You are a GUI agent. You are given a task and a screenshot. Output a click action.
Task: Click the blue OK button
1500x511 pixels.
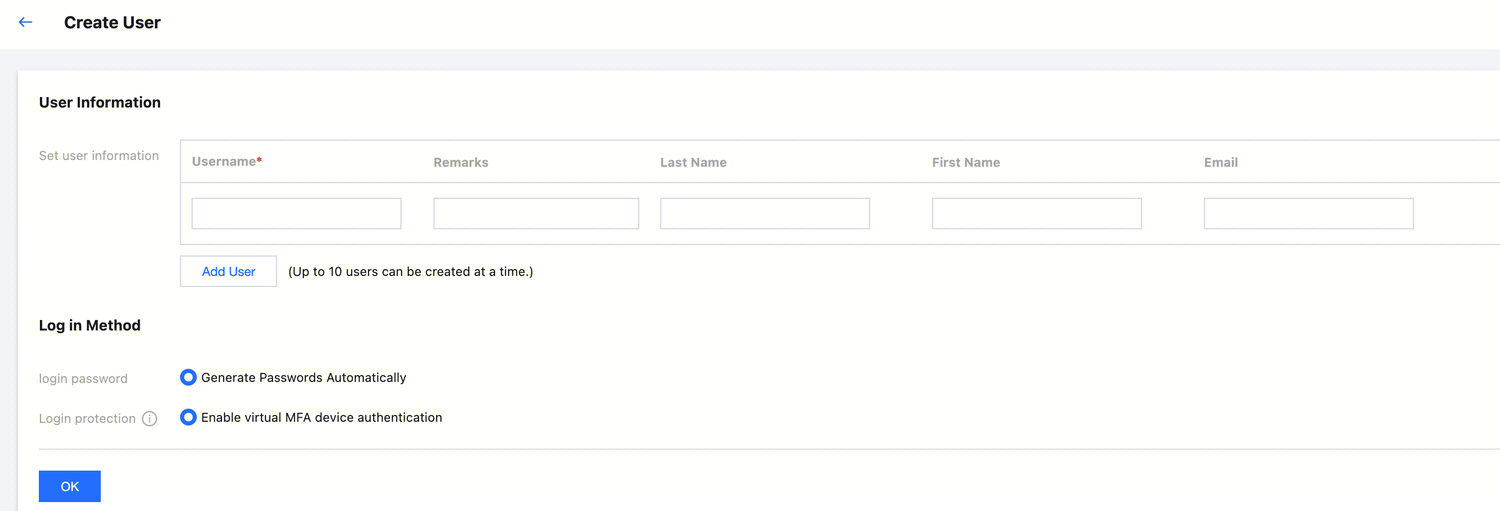pyautogui.click(x=70, y=486)
